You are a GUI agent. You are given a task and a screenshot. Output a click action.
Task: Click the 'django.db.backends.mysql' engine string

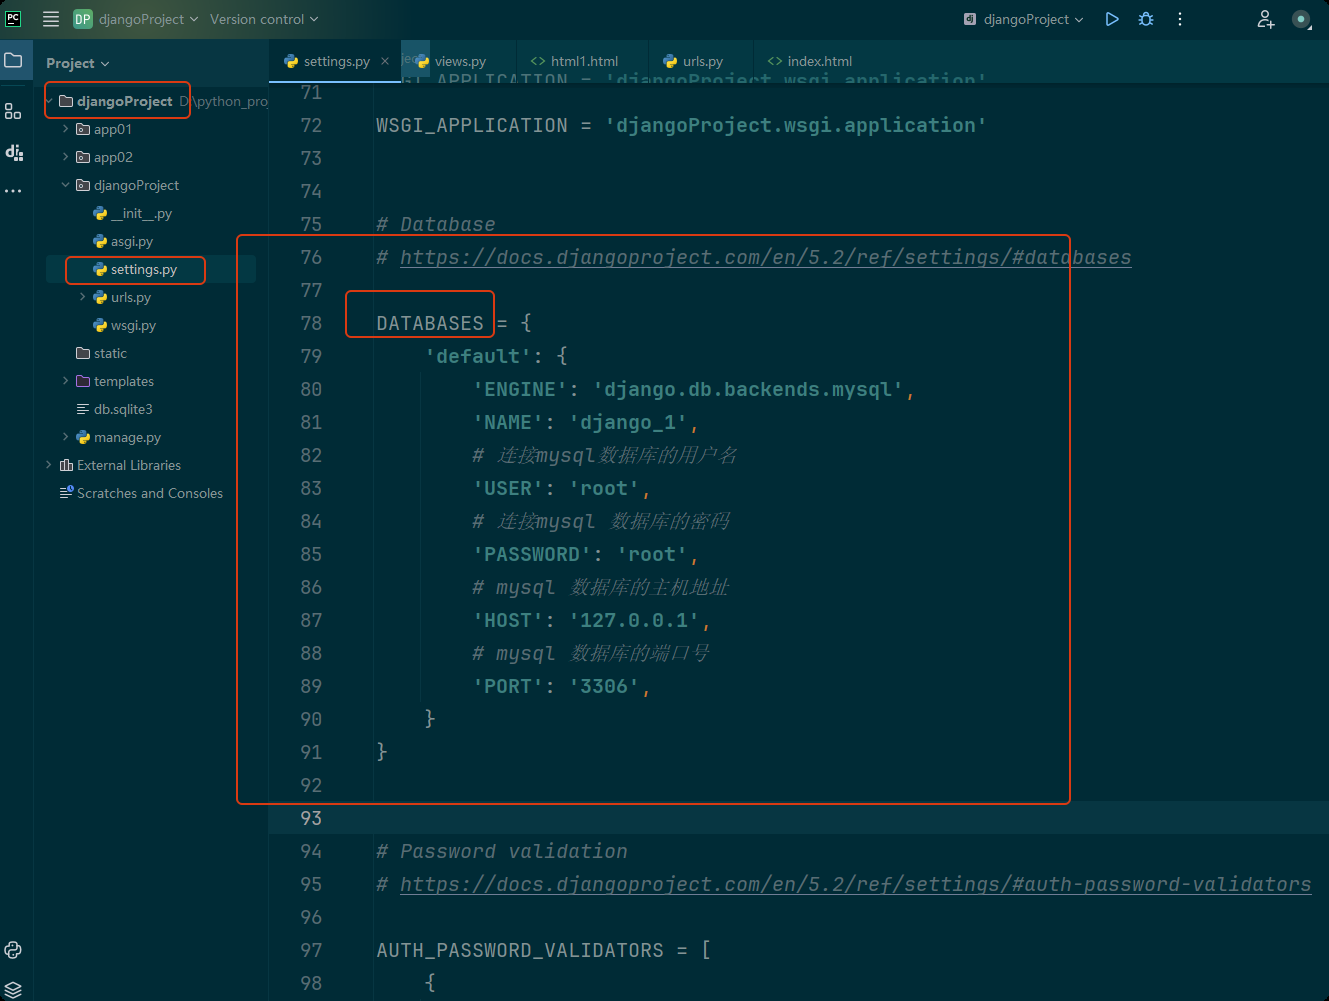(749, 389)
